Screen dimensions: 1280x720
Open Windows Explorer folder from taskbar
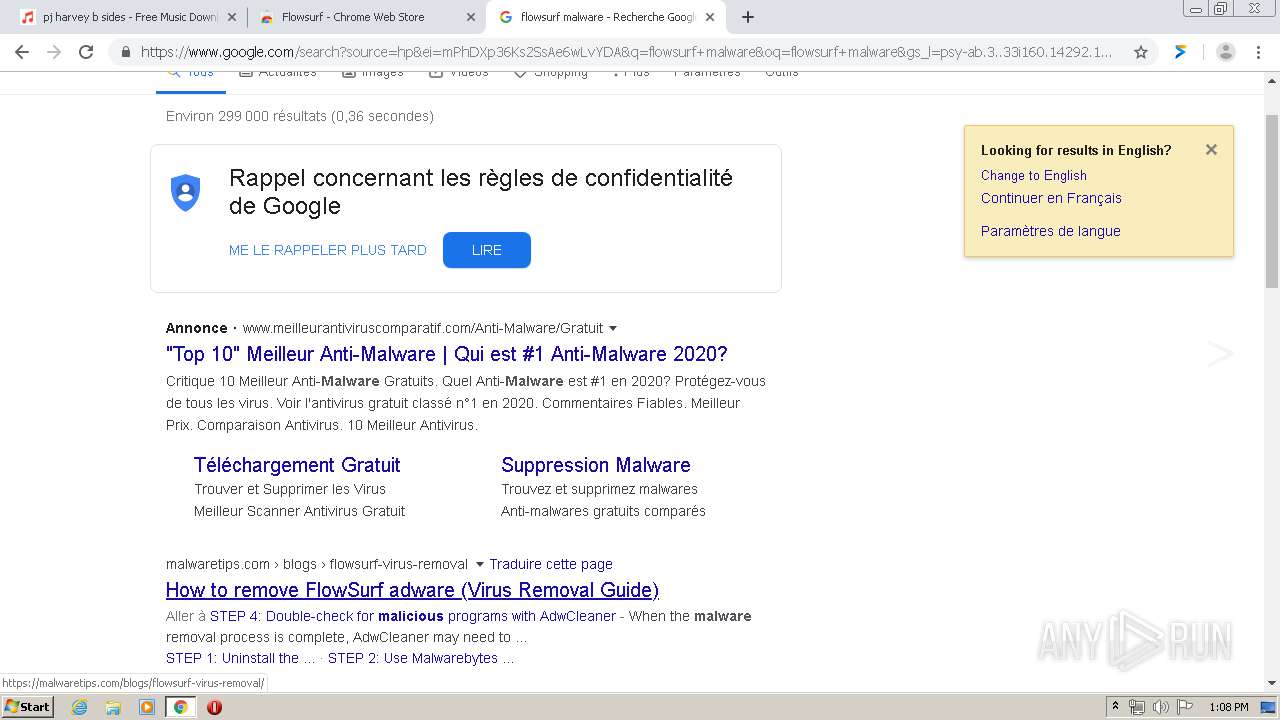click(x=113, y=707)
